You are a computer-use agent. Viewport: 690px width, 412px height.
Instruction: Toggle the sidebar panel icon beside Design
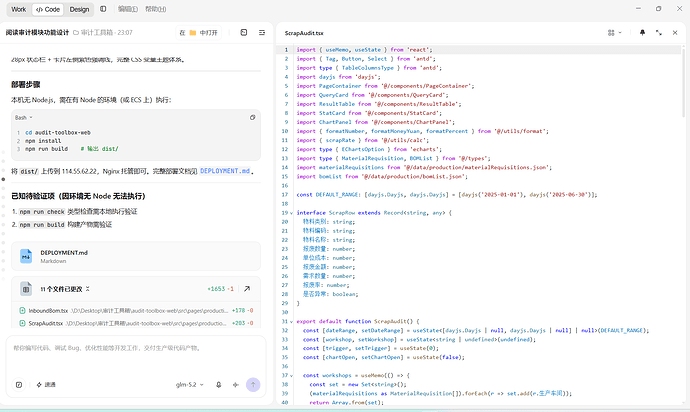(x=103, y=9)
